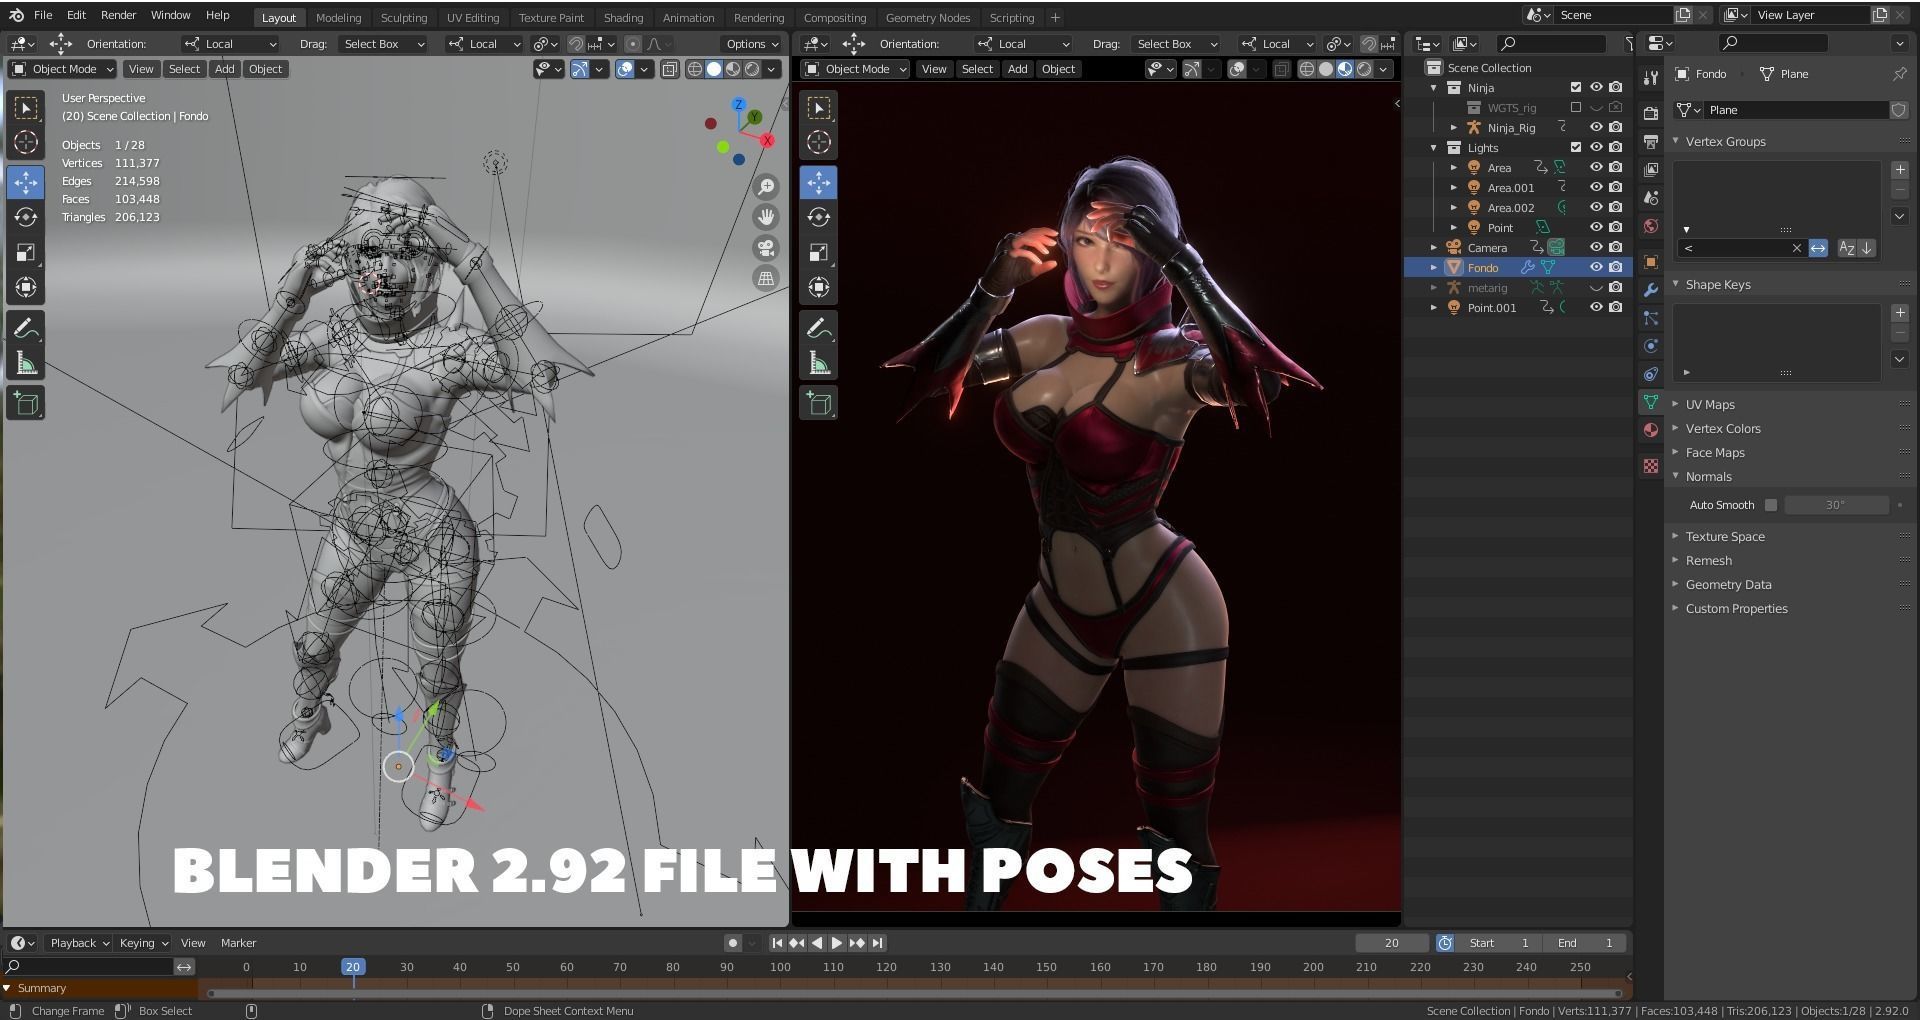
Task: Open the Orientation Local dropdown in the left viewport
Action: pos(230,44)
